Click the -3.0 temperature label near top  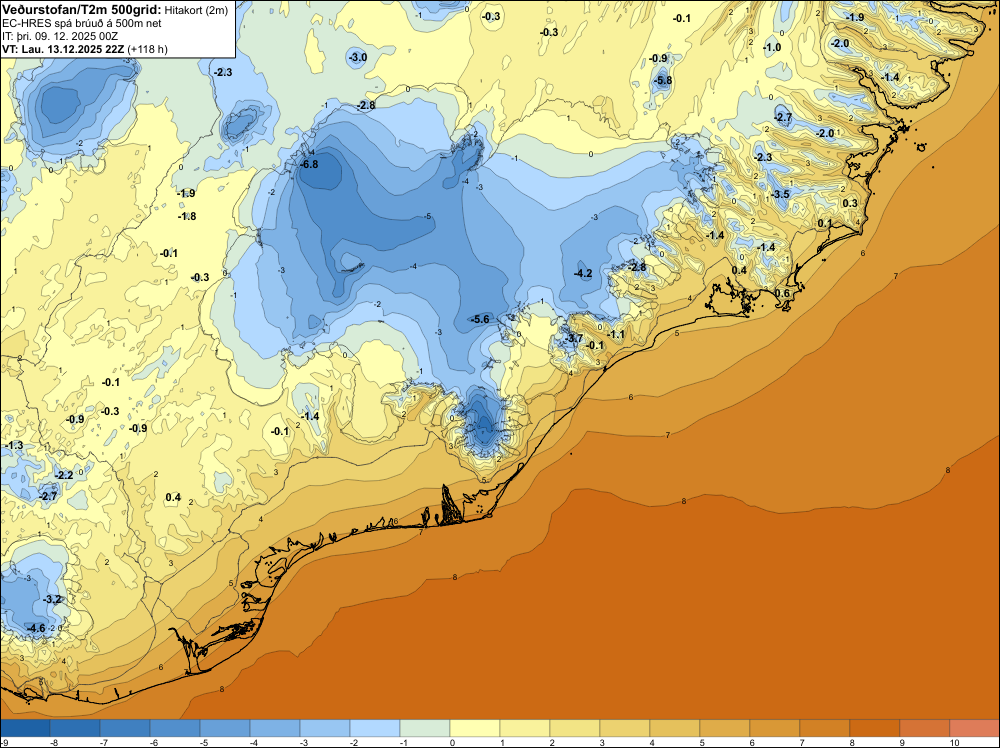point(358,57)
